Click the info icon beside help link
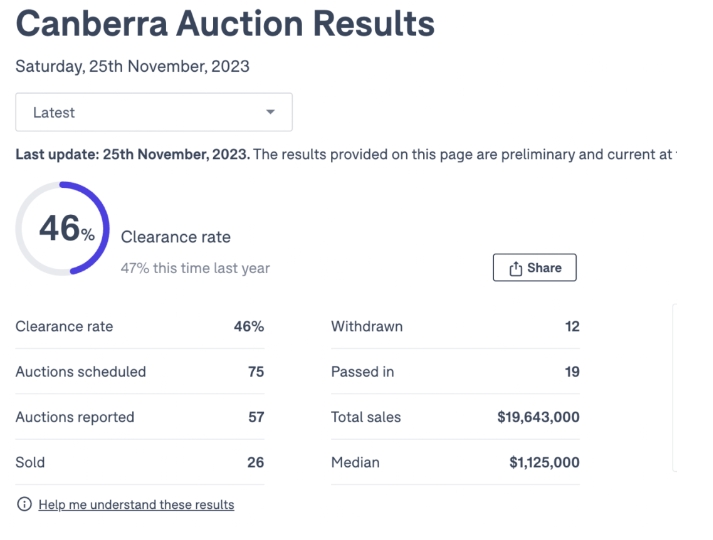Viewport: 713px width, 540px height. point(24,504)
